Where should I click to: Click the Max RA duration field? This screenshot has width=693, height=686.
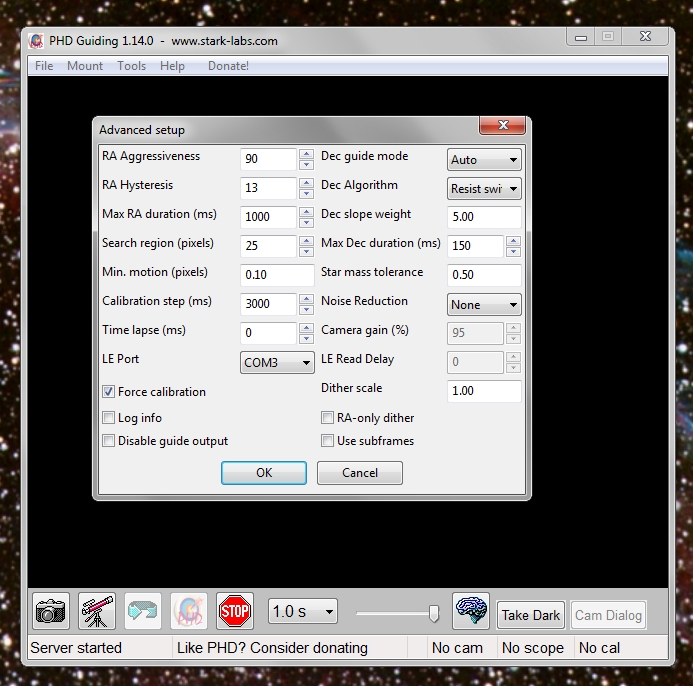(268, 217)
